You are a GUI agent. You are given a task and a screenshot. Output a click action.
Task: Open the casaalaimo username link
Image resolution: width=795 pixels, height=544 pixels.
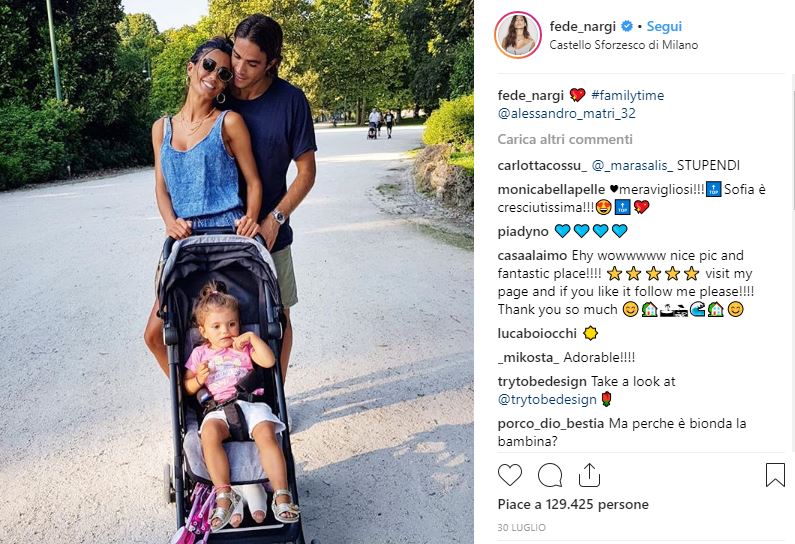click(532, 256)
